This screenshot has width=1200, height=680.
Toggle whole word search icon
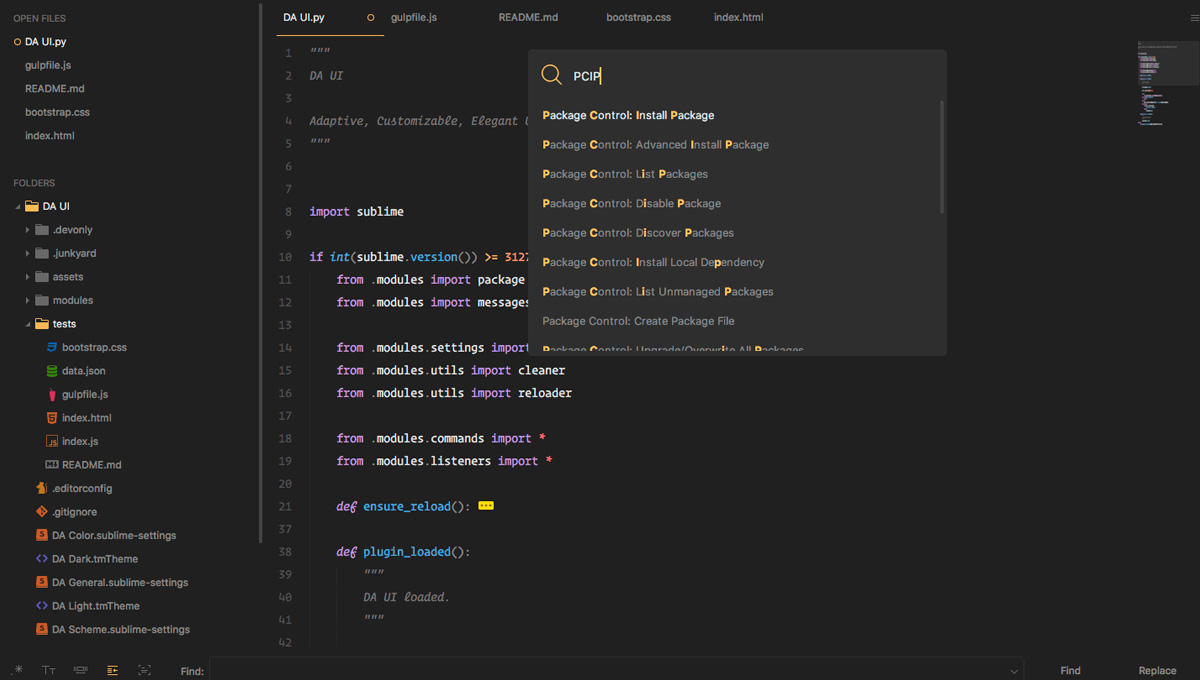point(81,670)
